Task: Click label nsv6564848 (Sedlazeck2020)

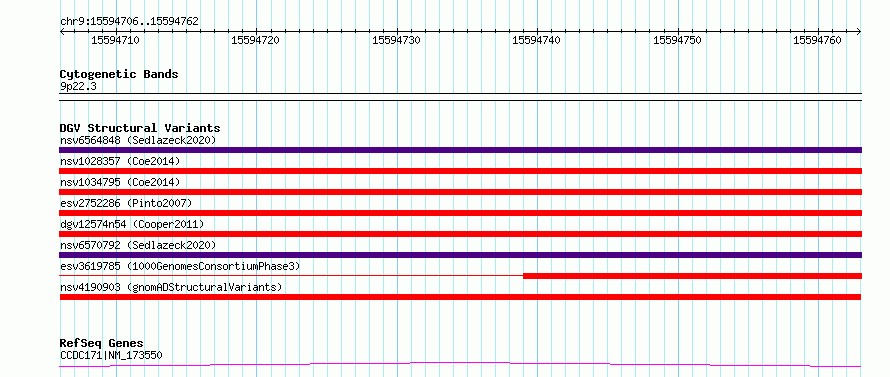Action: pos(138,140)
